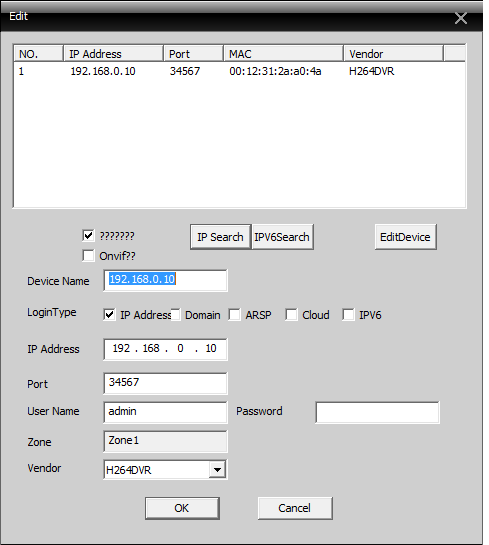
Task: Select the Port number field
Action: tap(165, 383)
